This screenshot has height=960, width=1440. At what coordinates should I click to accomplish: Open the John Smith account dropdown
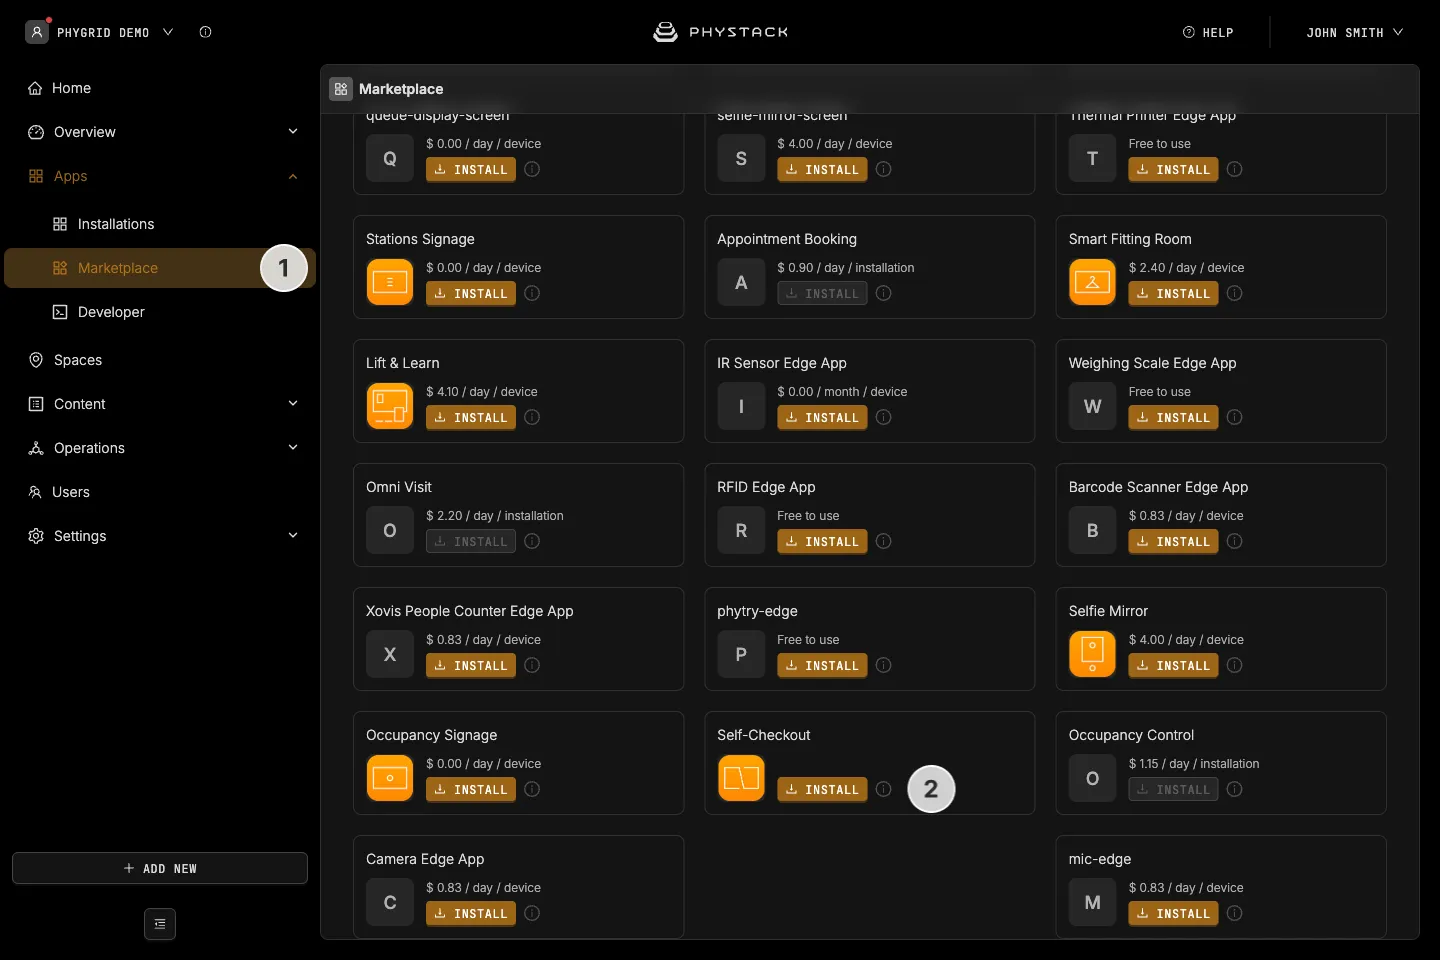pos(1354,32)
